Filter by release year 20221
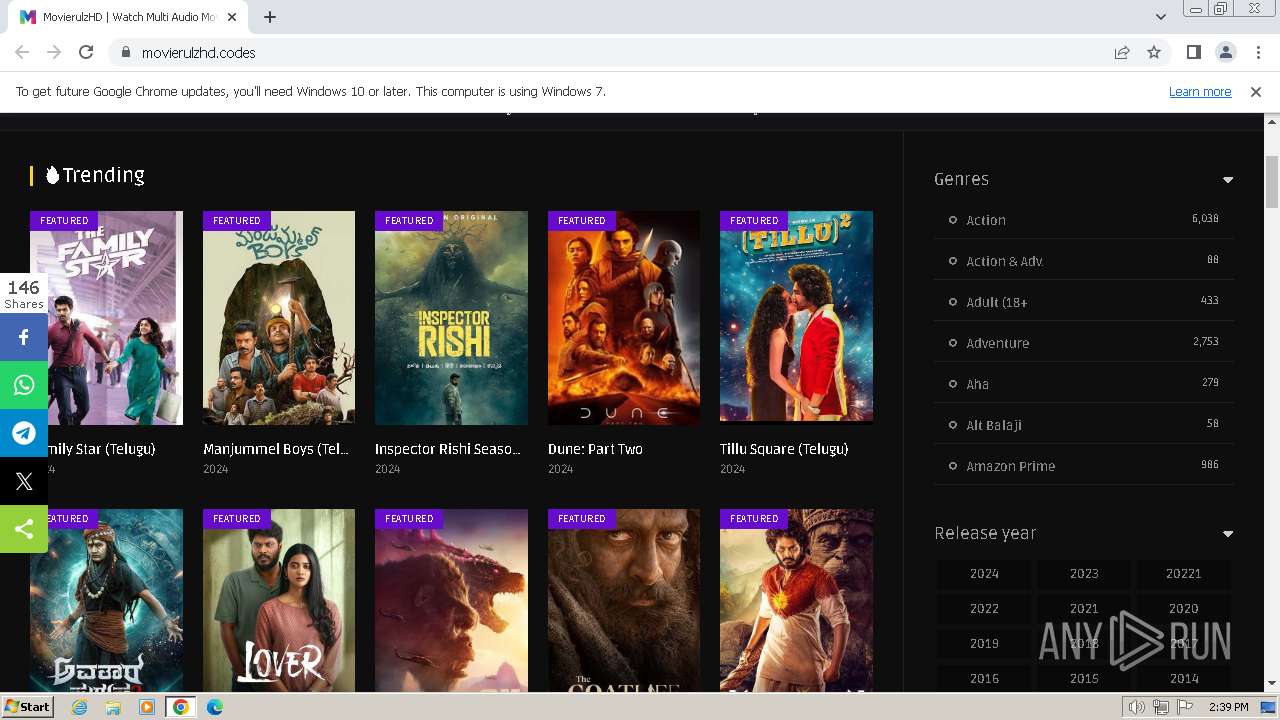The image size is (1280, 720). [x=1184, y=574]
